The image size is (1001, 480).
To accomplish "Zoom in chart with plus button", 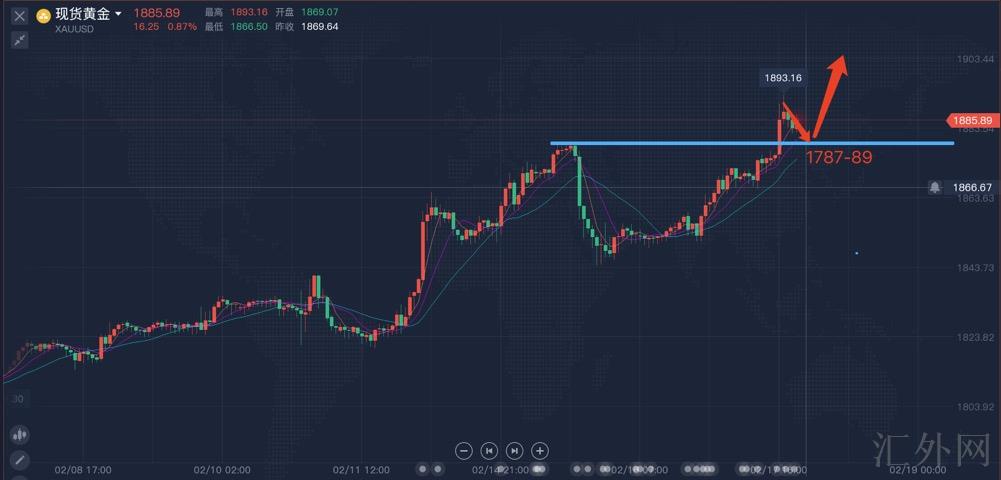I will (x=539, y=451).
